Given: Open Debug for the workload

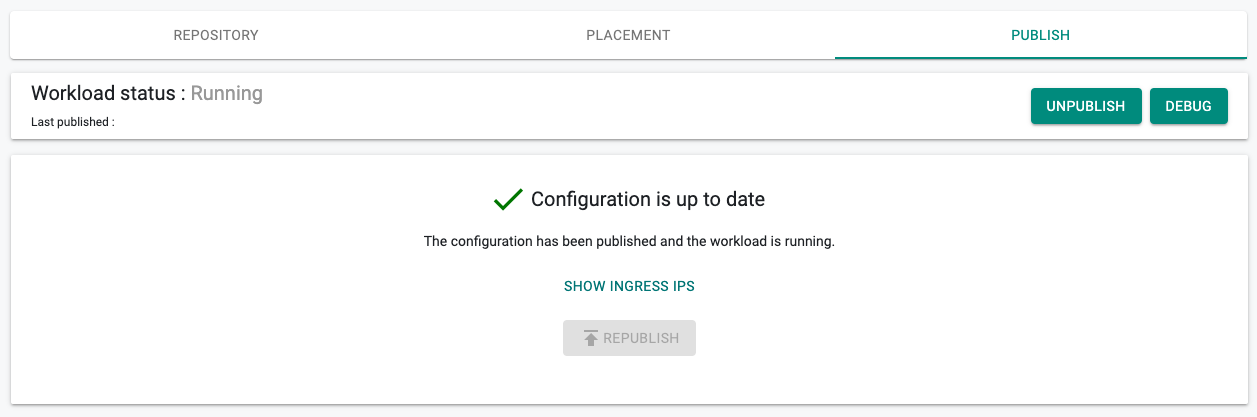Looking at the screenshot, I should coord(1189,106).
